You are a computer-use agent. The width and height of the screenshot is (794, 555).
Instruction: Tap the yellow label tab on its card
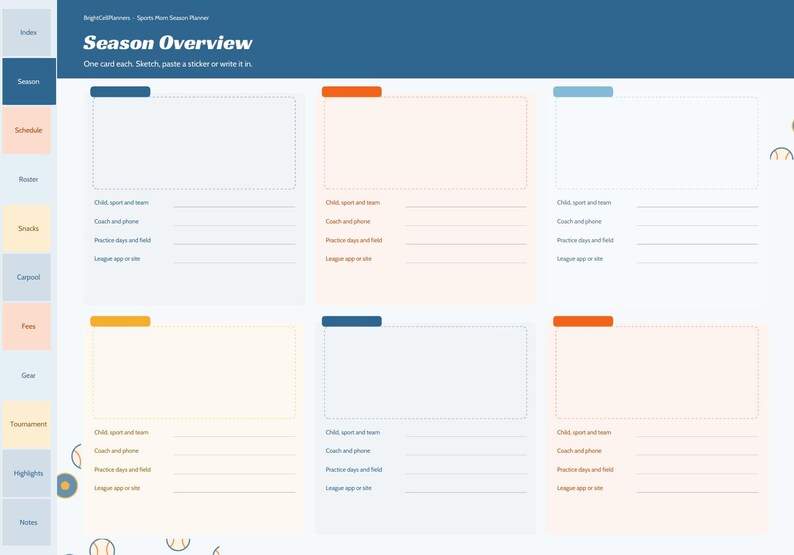[120, 321]
